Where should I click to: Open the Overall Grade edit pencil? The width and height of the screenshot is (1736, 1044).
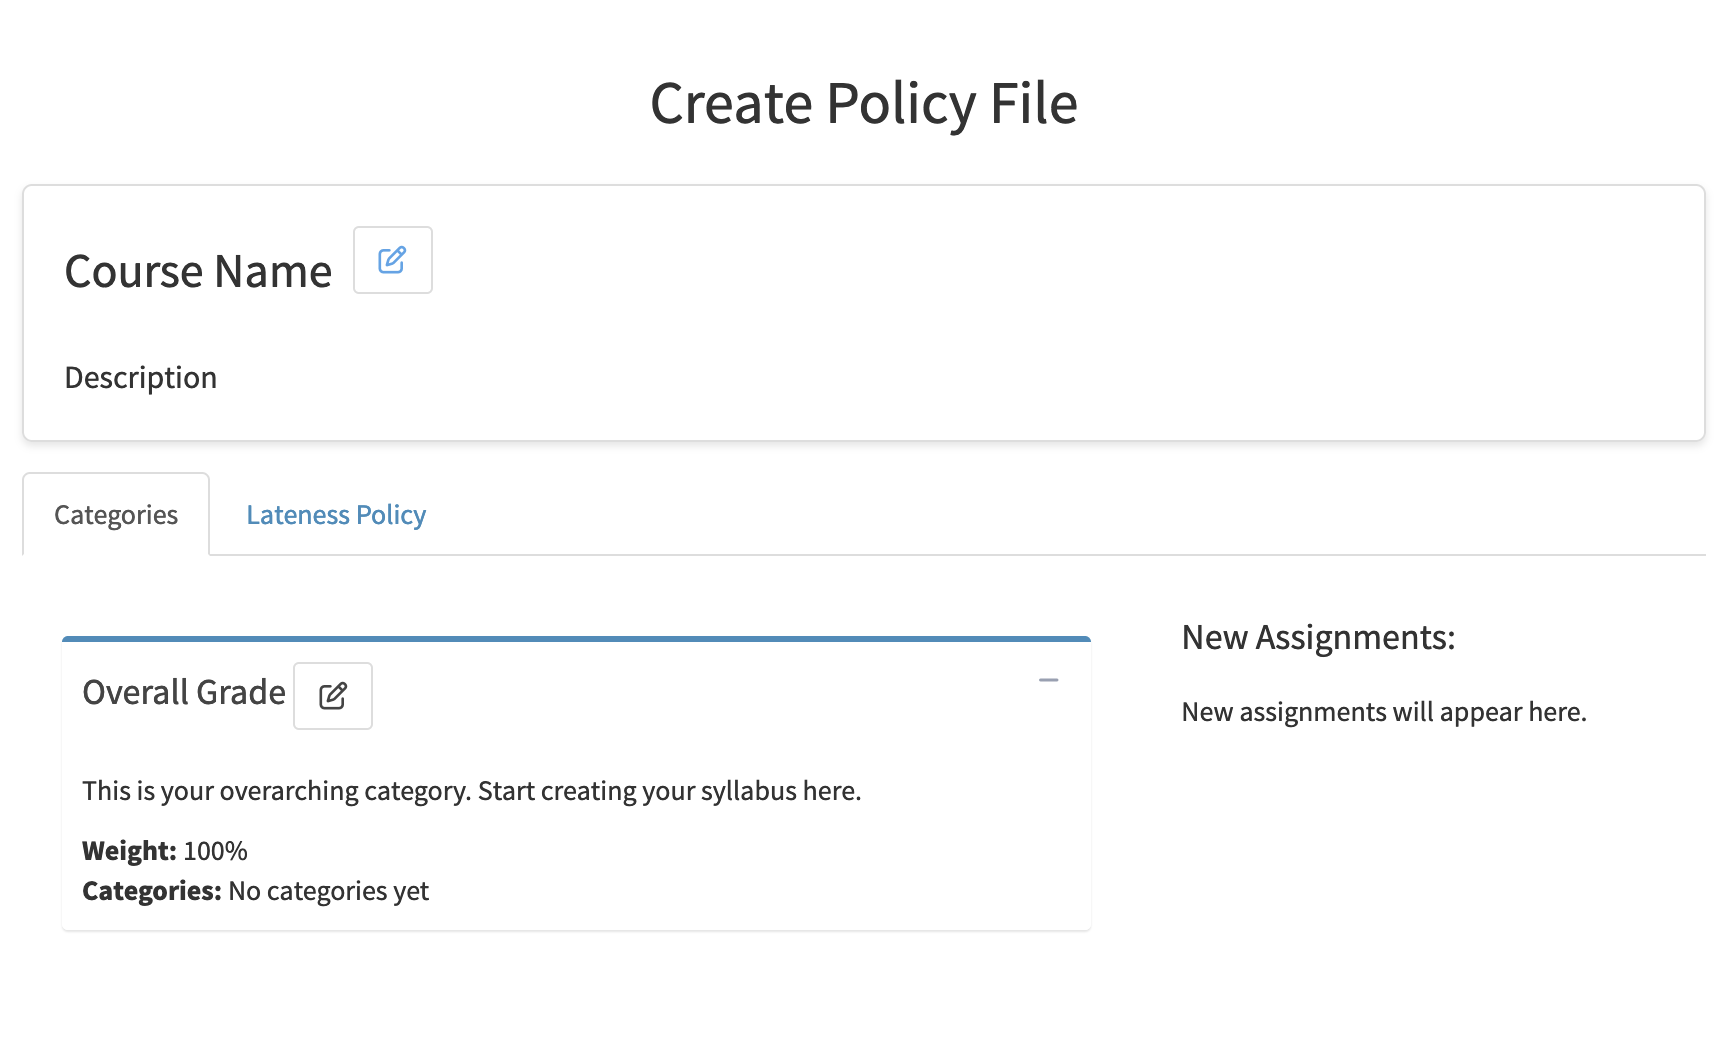tap(332, 696)
